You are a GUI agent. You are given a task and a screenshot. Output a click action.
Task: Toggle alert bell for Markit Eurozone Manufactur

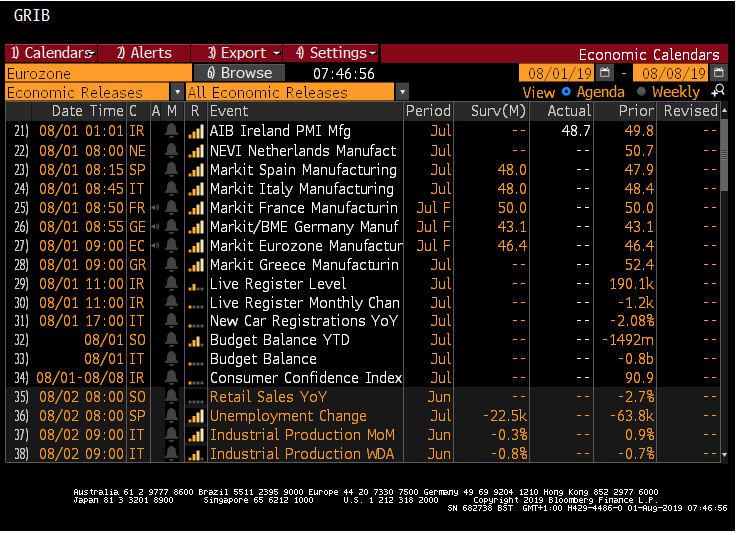click(172, 246)
